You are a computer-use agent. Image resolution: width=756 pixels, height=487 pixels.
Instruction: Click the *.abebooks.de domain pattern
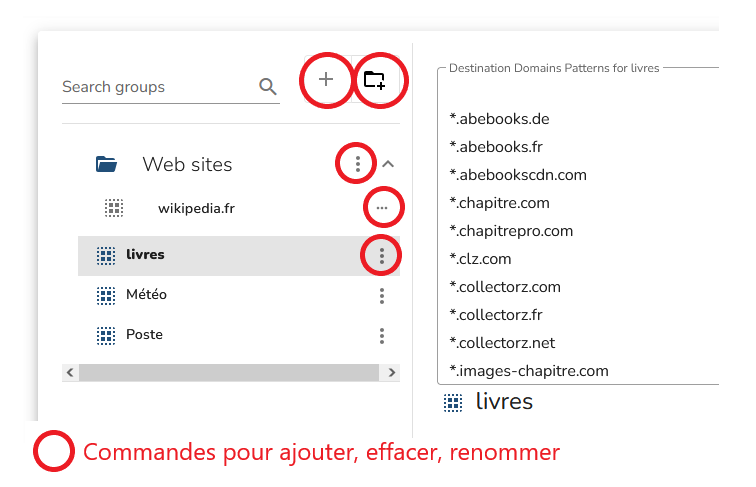point(499,119)
